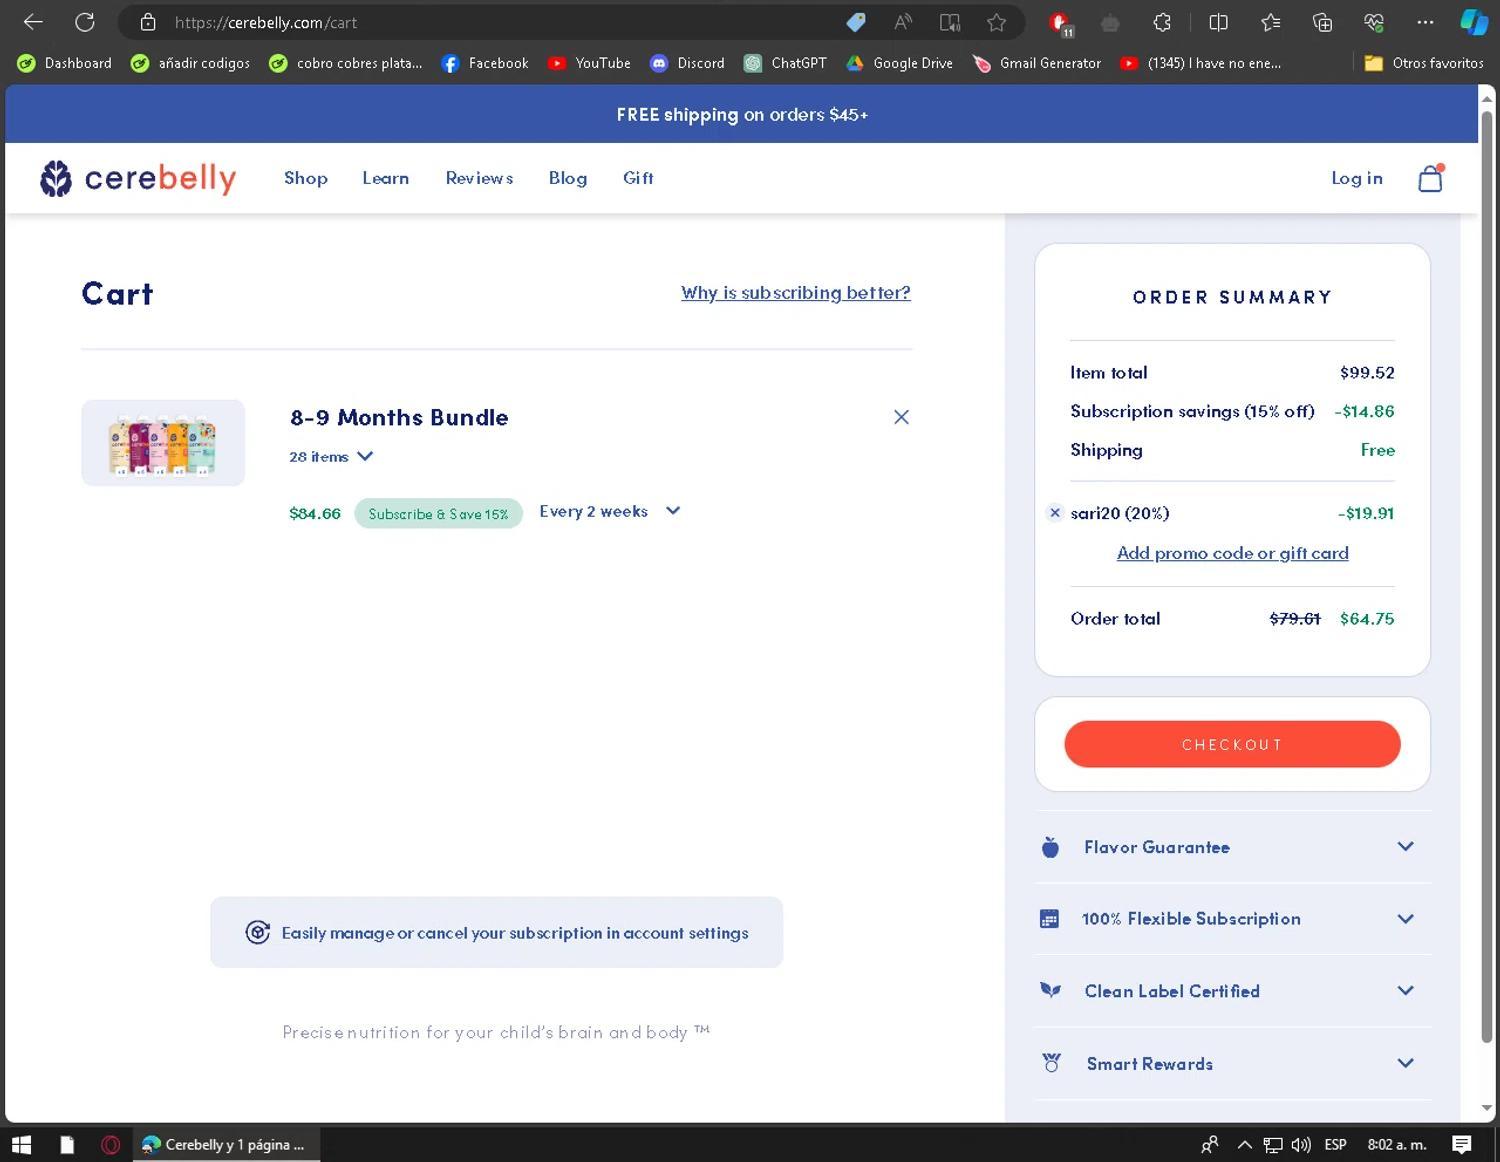The width and height of the screenshot is (1500, 1162).
Task: Expand the Smart Rewards section
Action: [x=1405, y=1062]
